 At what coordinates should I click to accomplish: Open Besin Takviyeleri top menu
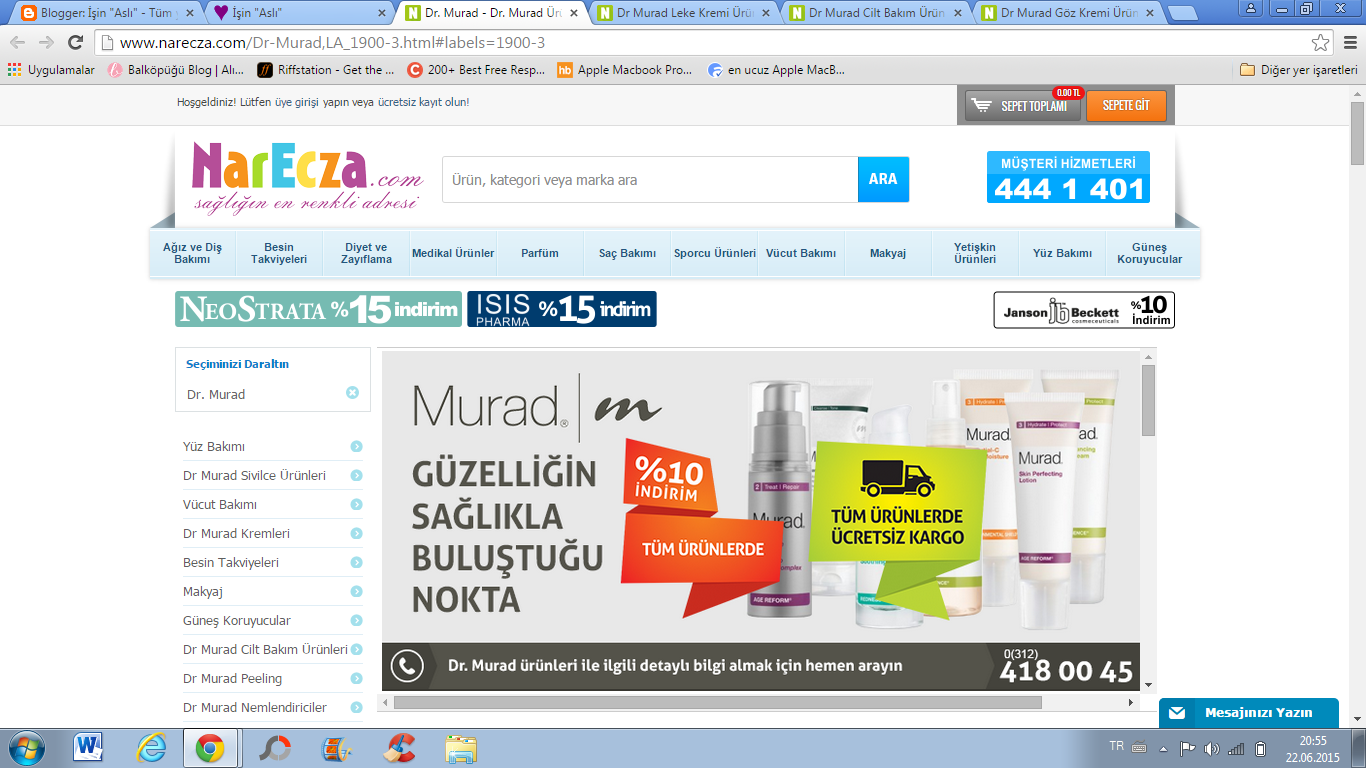(279, 253)
